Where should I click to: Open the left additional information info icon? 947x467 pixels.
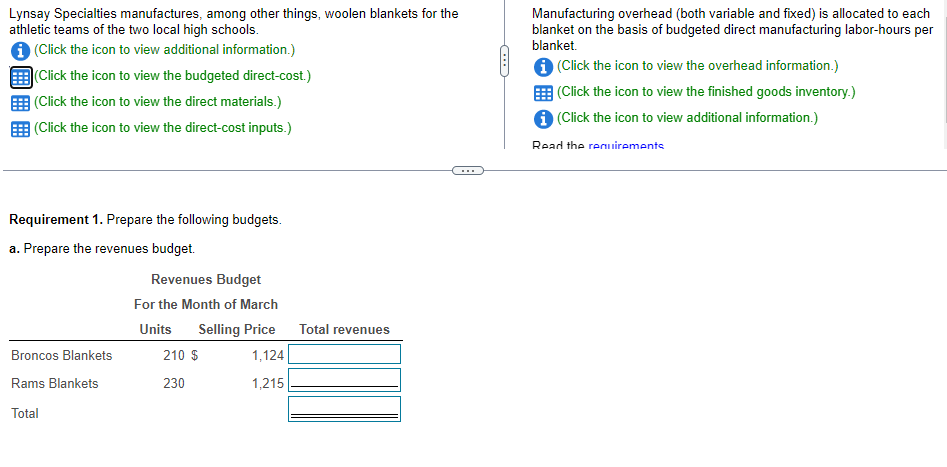21,51
